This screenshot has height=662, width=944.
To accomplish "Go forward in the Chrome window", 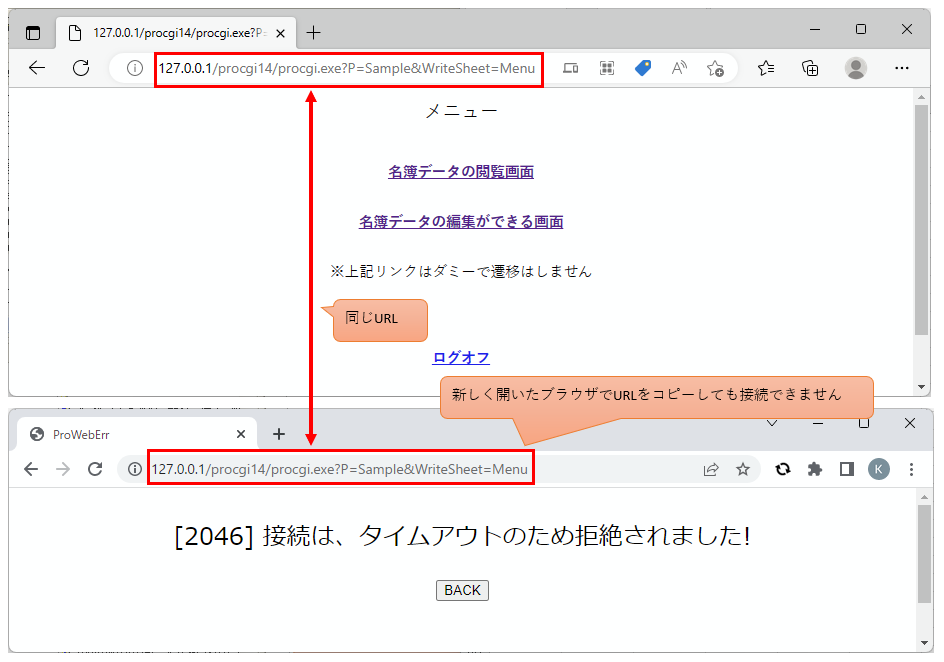I will coord(63,469).
